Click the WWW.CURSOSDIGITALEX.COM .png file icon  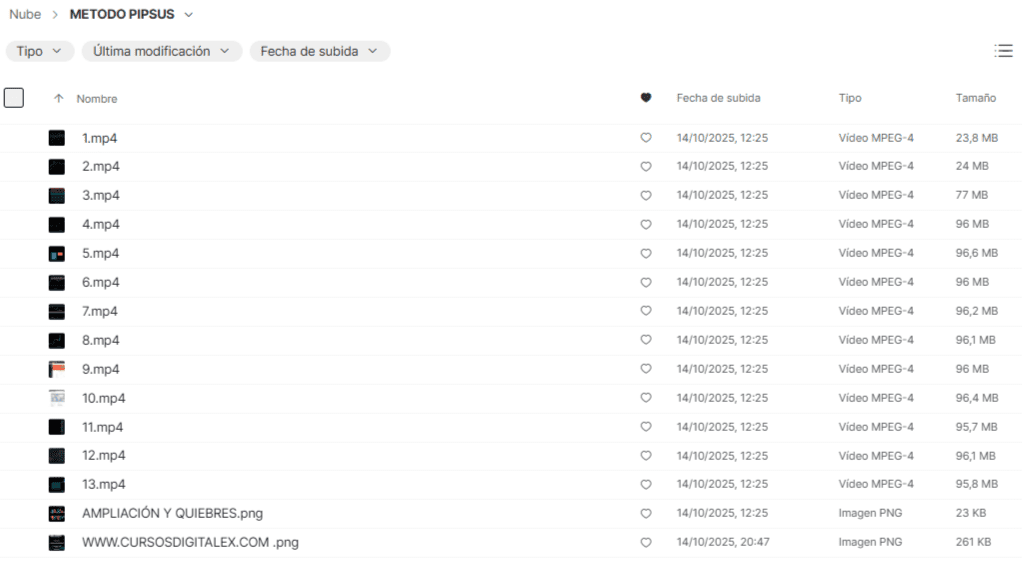[x=57, y=543]
